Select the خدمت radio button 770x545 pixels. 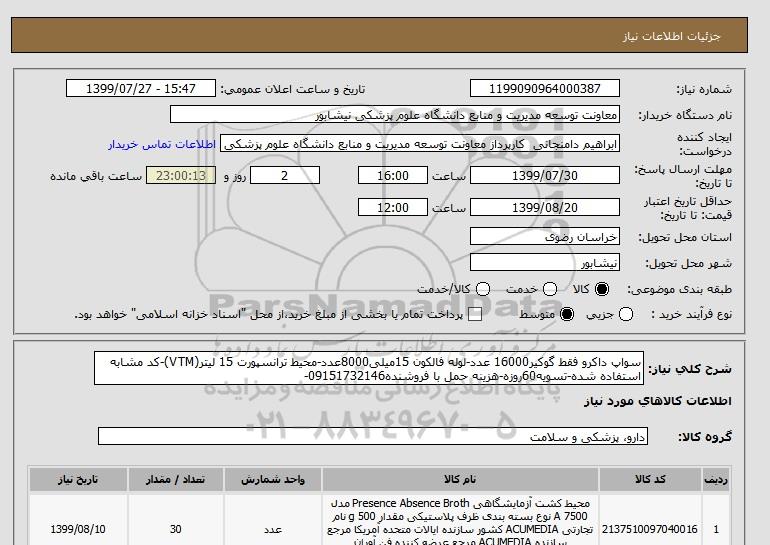click(550, 289)
